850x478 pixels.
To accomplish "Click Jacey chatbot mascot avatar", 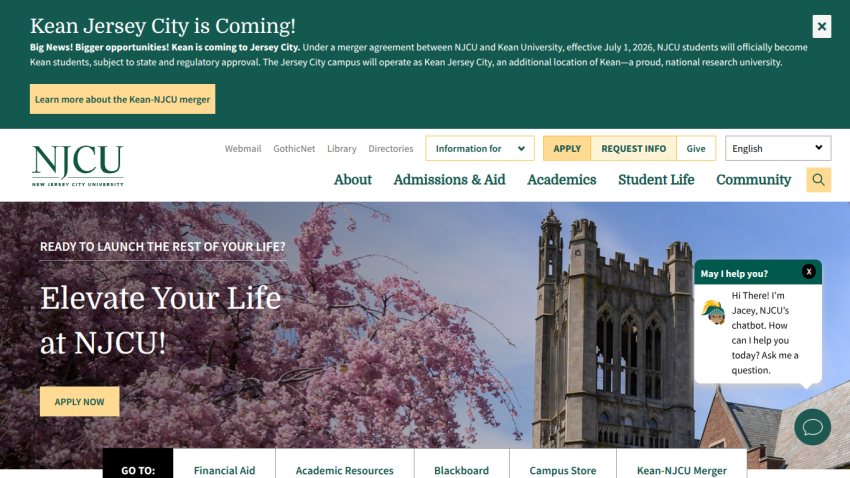I will click(713, 312).
